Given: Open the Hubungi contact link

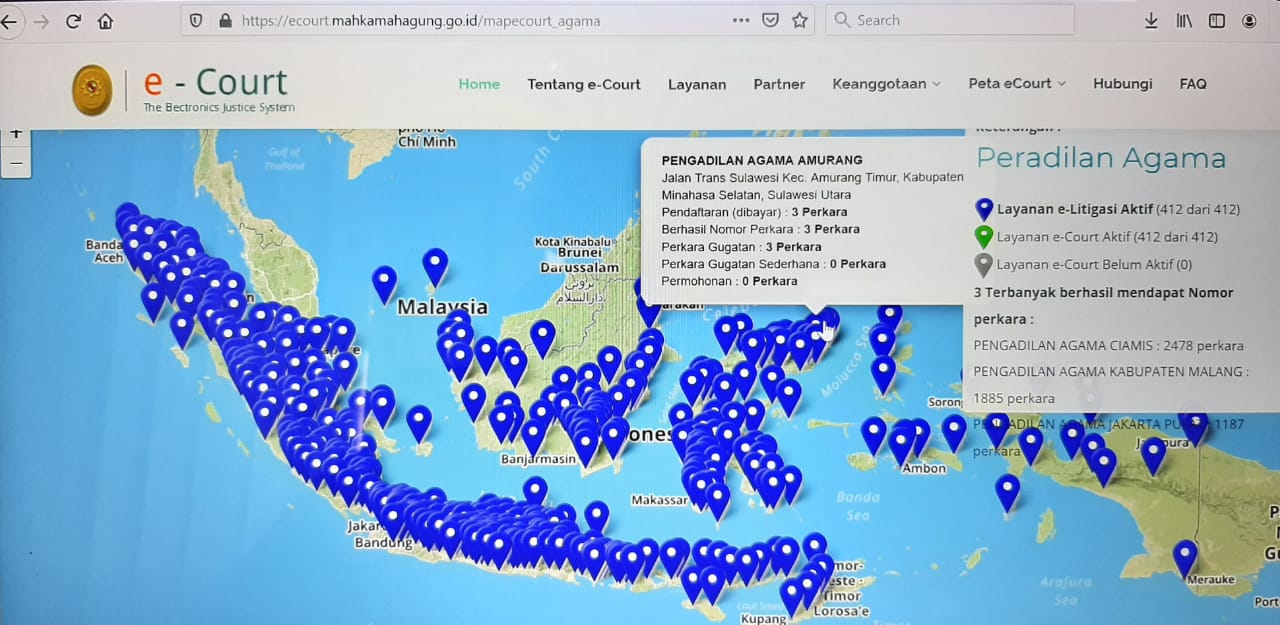Looking at the screenshot, I should coord(1122,84).
